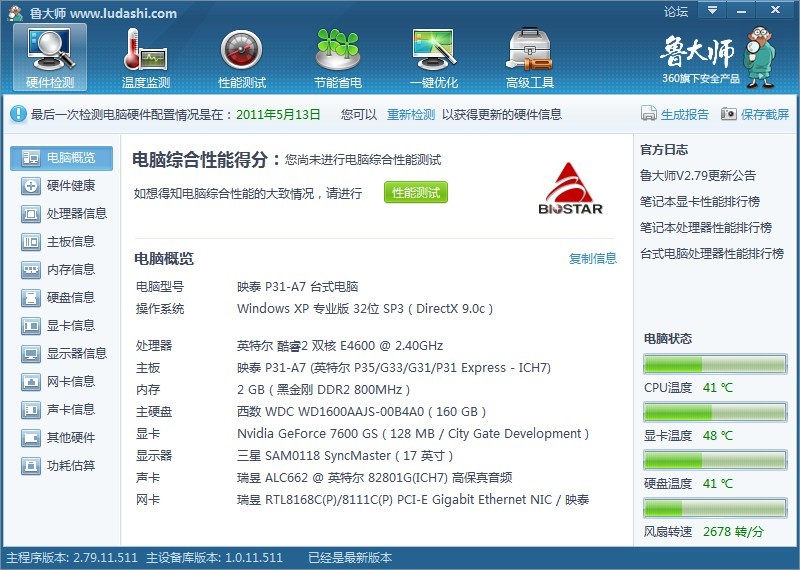
Task: Click the 显卡温度 progress bar
Action: 715,412
